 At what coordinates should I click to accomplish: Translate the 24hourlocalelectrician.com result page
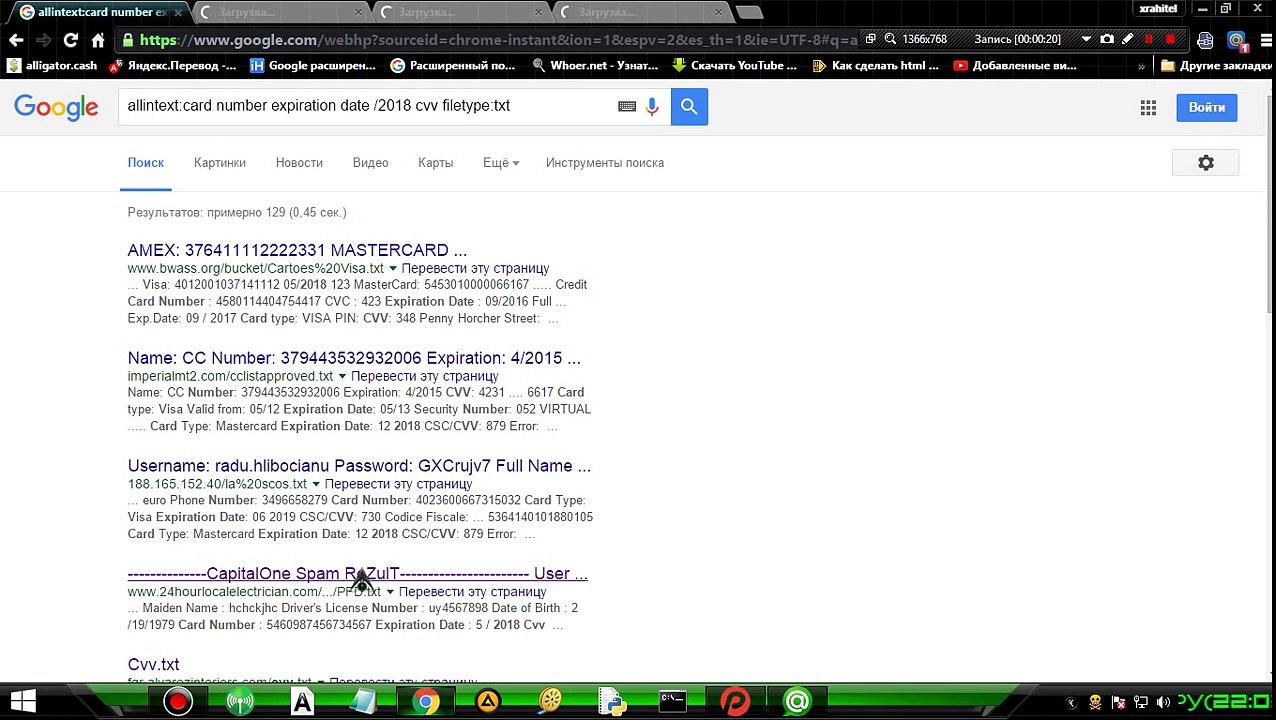[x=472, y=592]
